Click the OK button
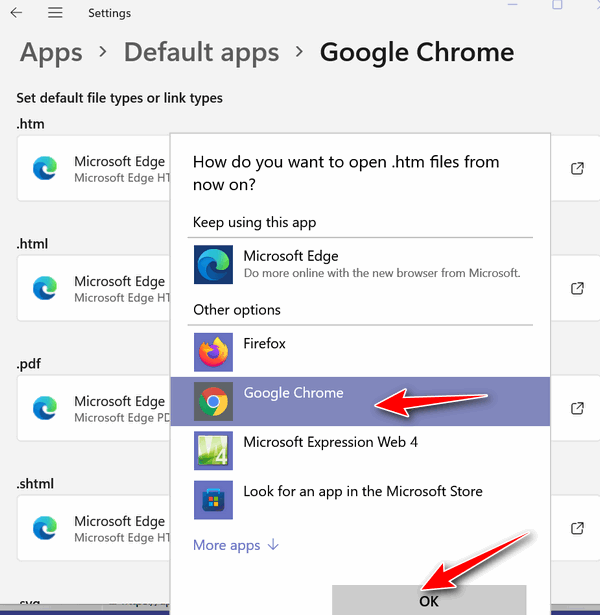 [x=429, y=600]
